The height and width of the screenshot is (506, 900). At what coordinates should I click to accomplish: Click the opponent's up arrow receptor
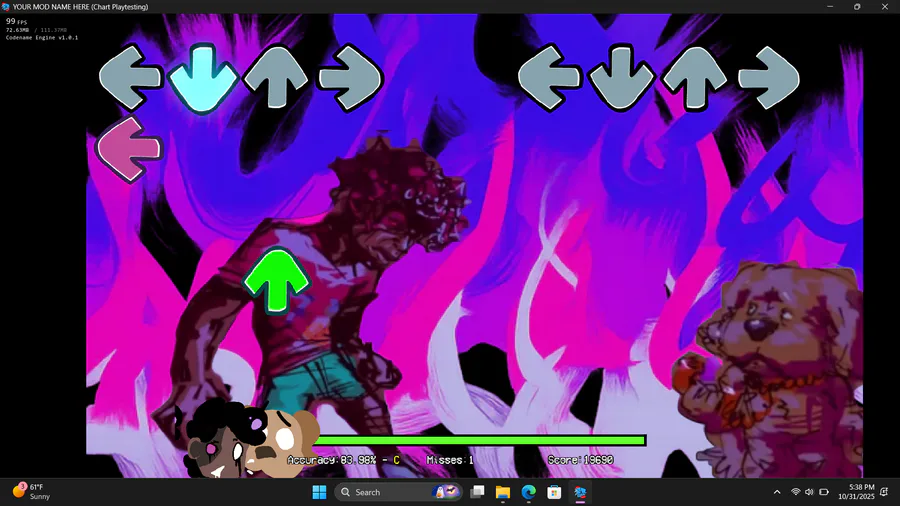pyautogui.click(x=277, y=77)
